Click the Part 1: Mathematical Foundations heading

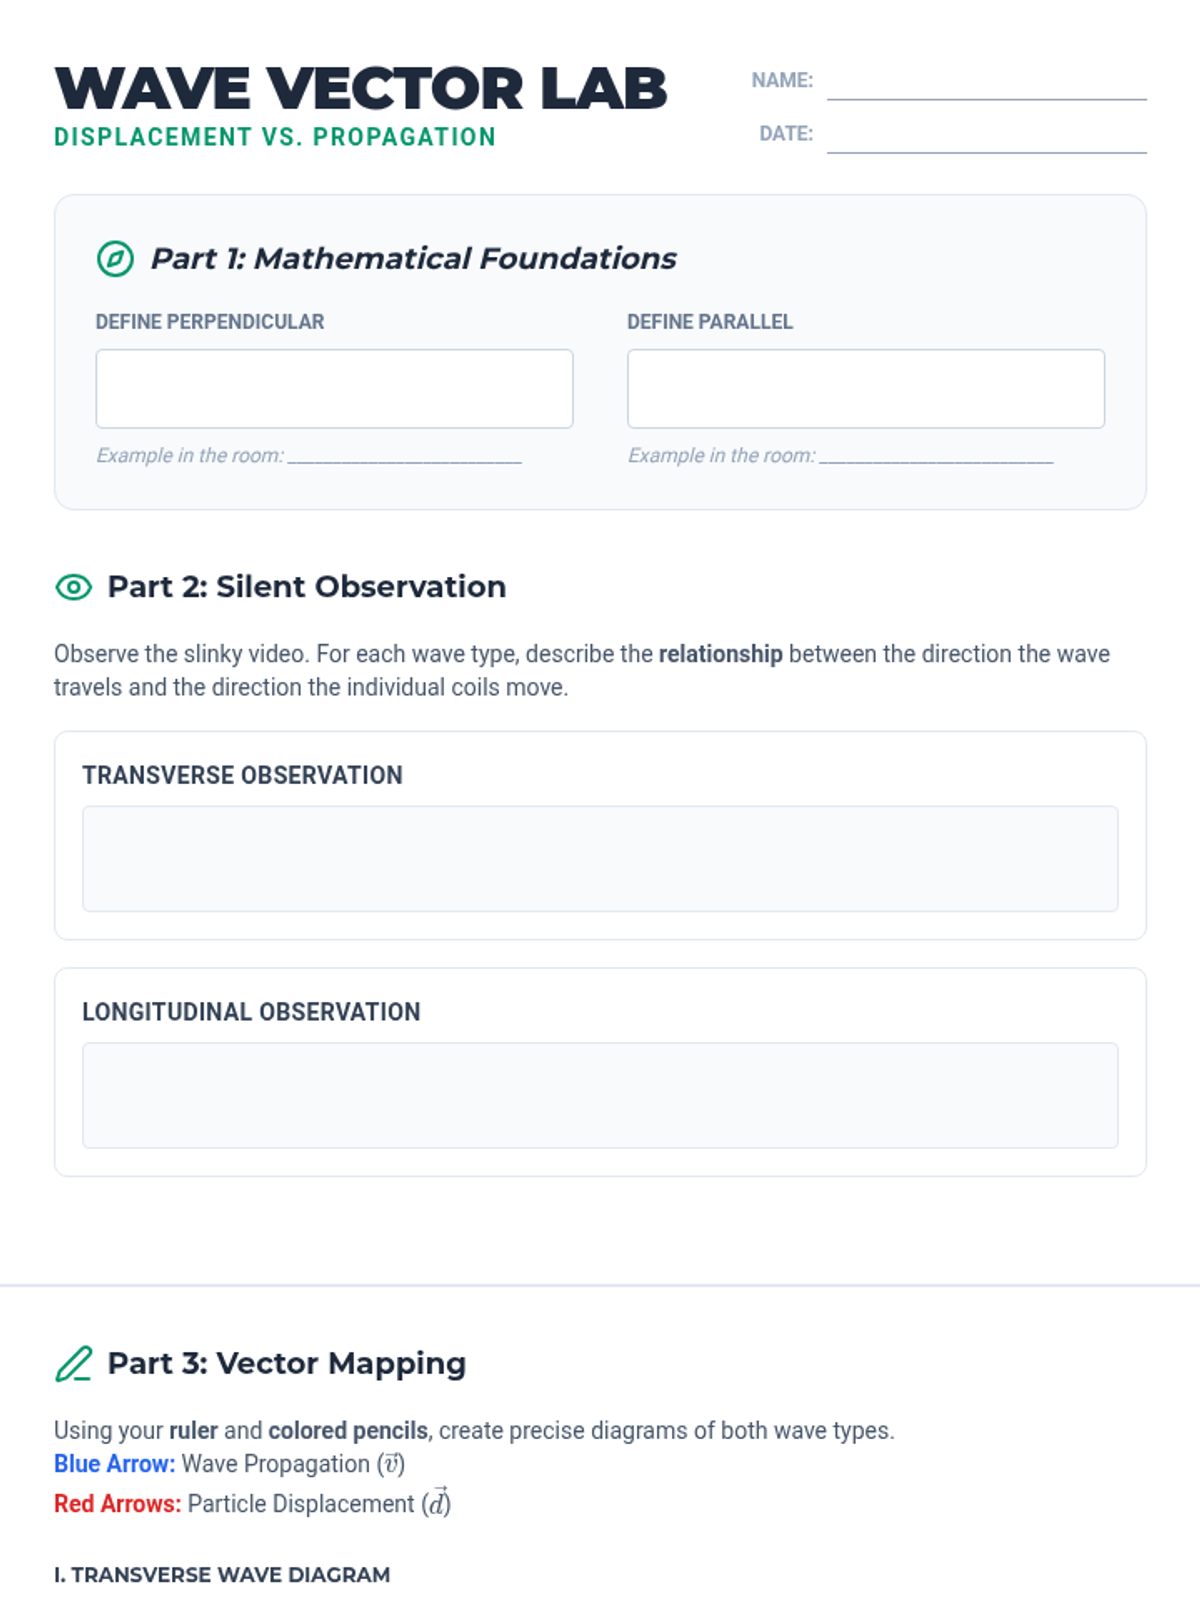[413, 258]
